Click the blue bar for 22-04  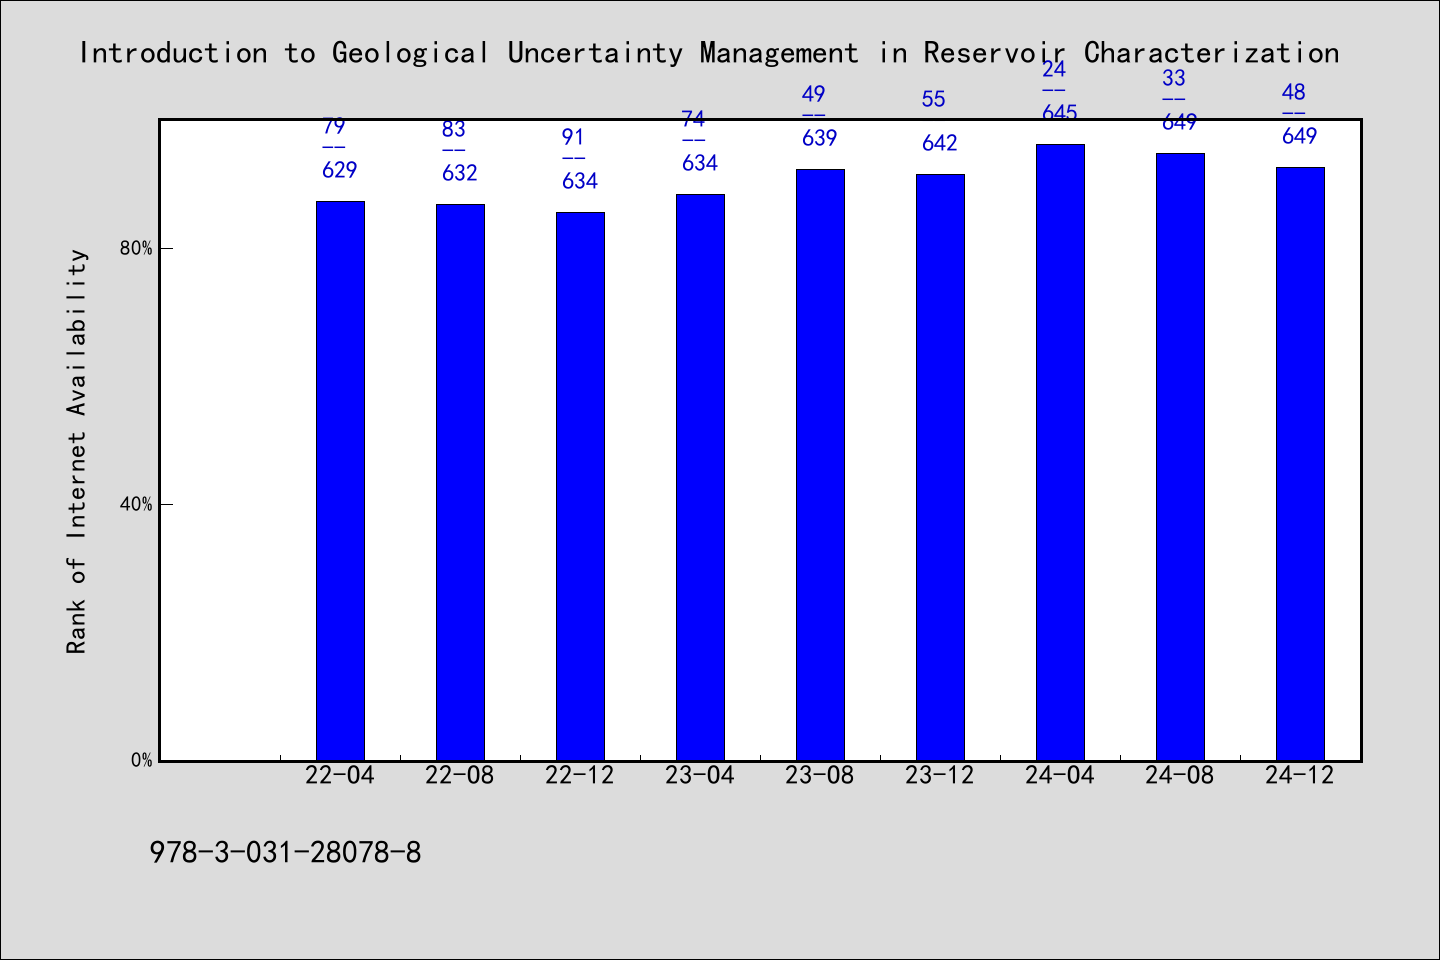[x=340, y=481]
